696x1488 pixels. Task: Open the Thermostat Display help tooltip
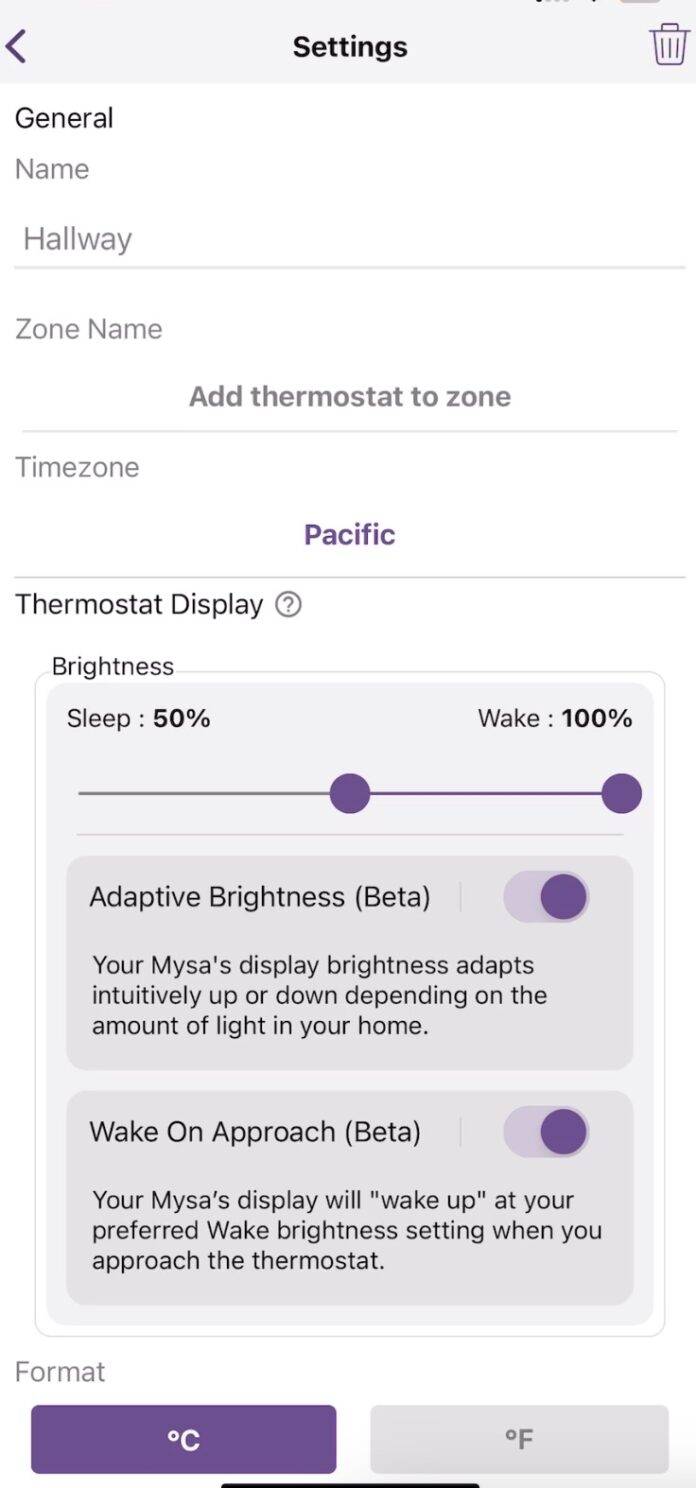(x=288, y=605)
